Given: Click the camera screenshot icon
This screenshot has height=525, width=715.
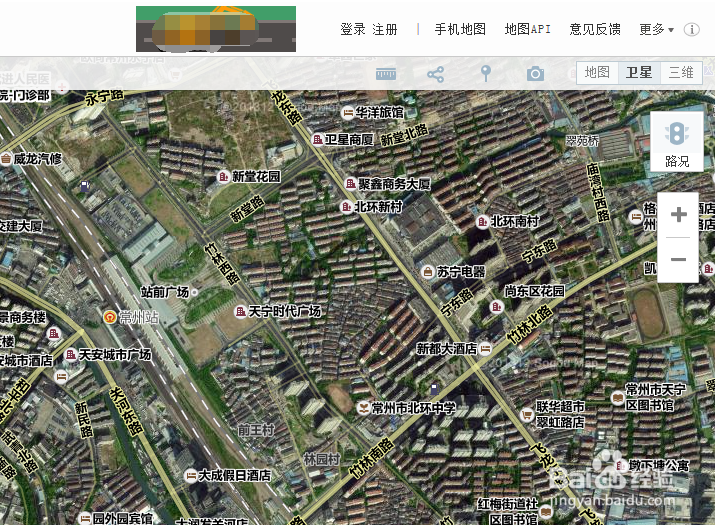Looking at the screenshot, I should tap(535, 74).
